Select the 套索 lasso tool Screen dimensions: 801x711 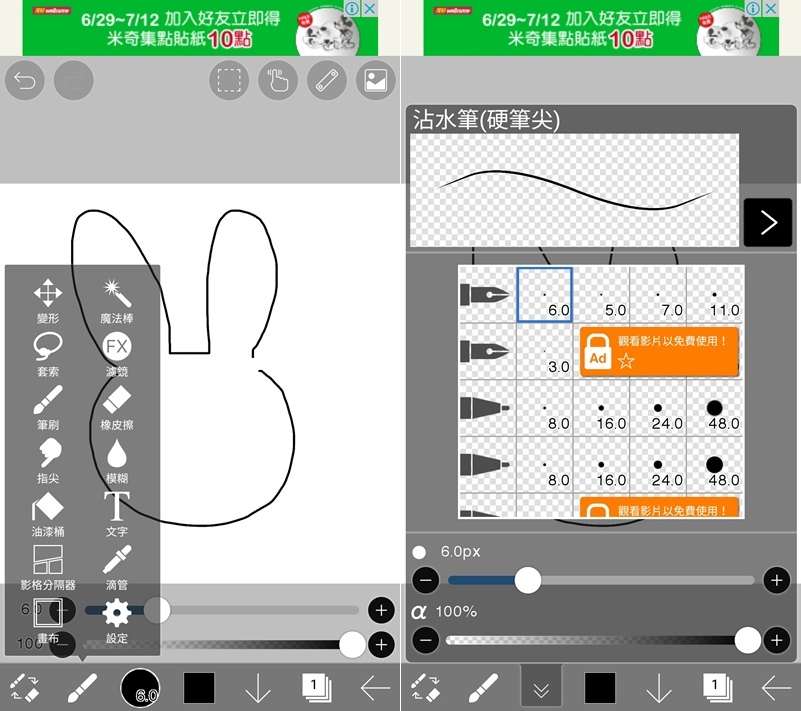48,354
